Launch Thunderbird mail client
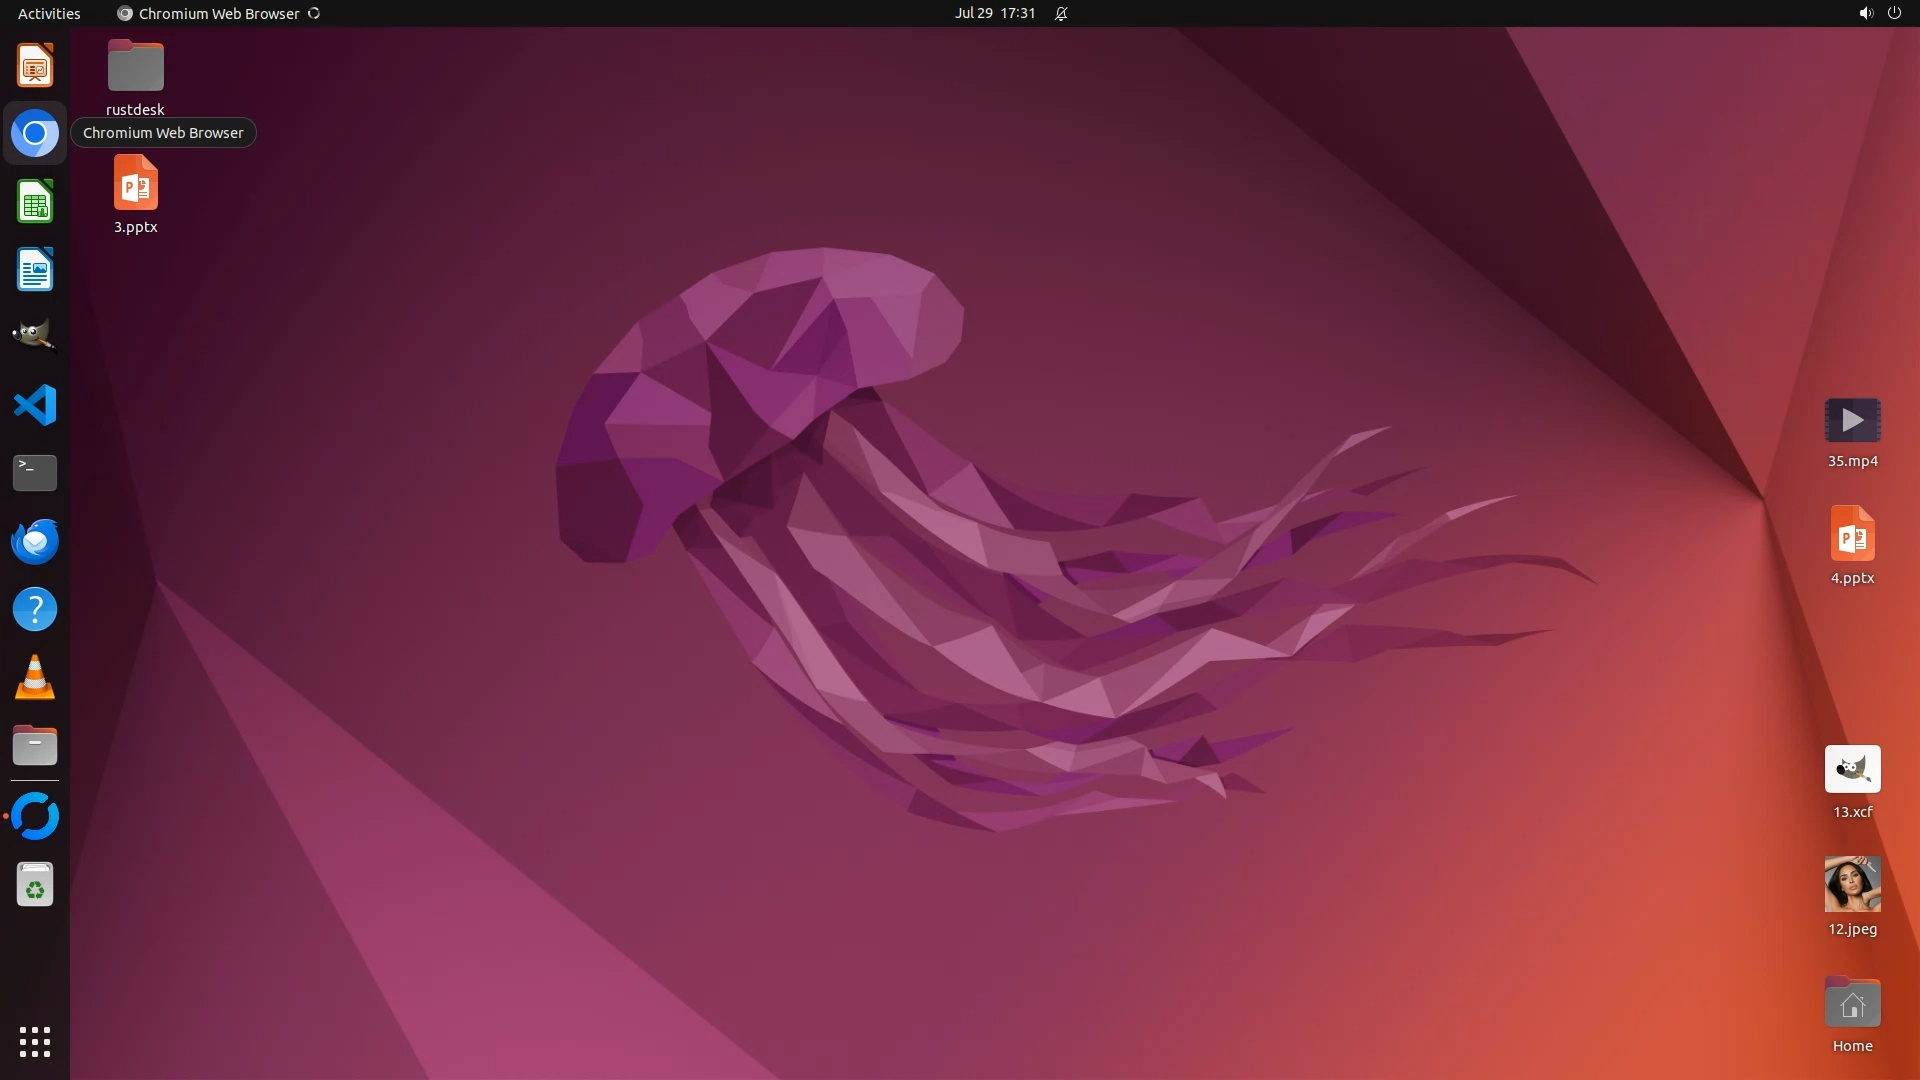1920x1080 pixels. (35, 541)
